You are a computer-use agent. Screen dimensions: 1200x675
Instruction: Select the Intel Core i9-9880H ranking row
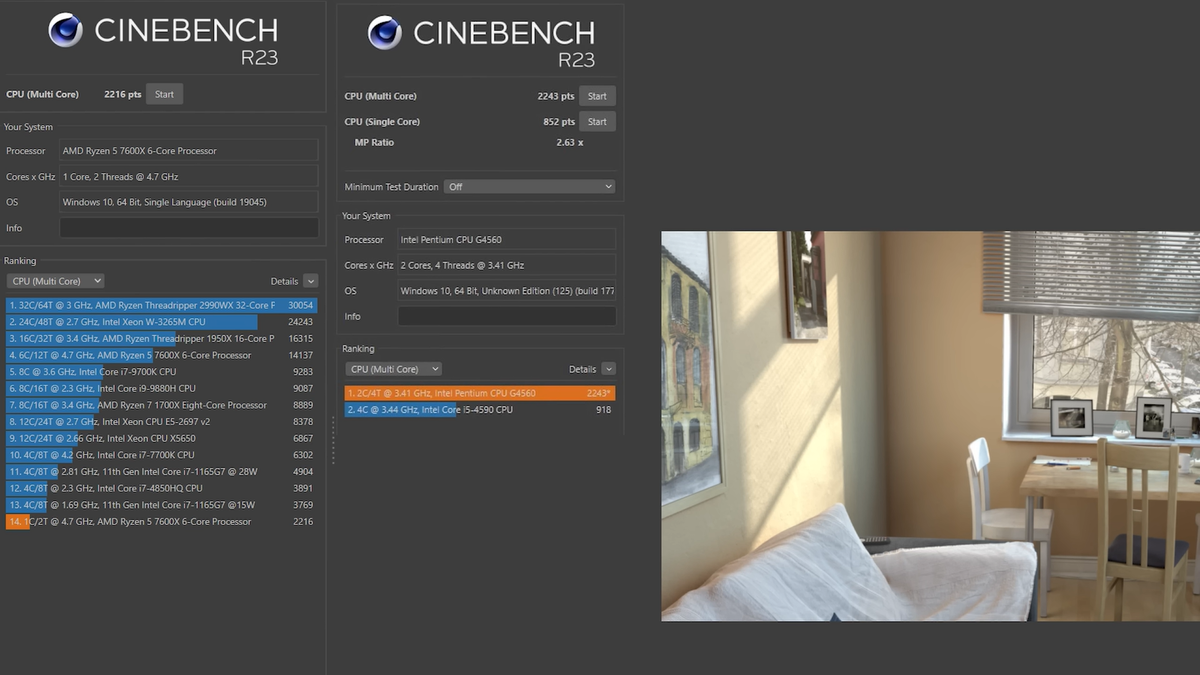[x=161, y=388]
